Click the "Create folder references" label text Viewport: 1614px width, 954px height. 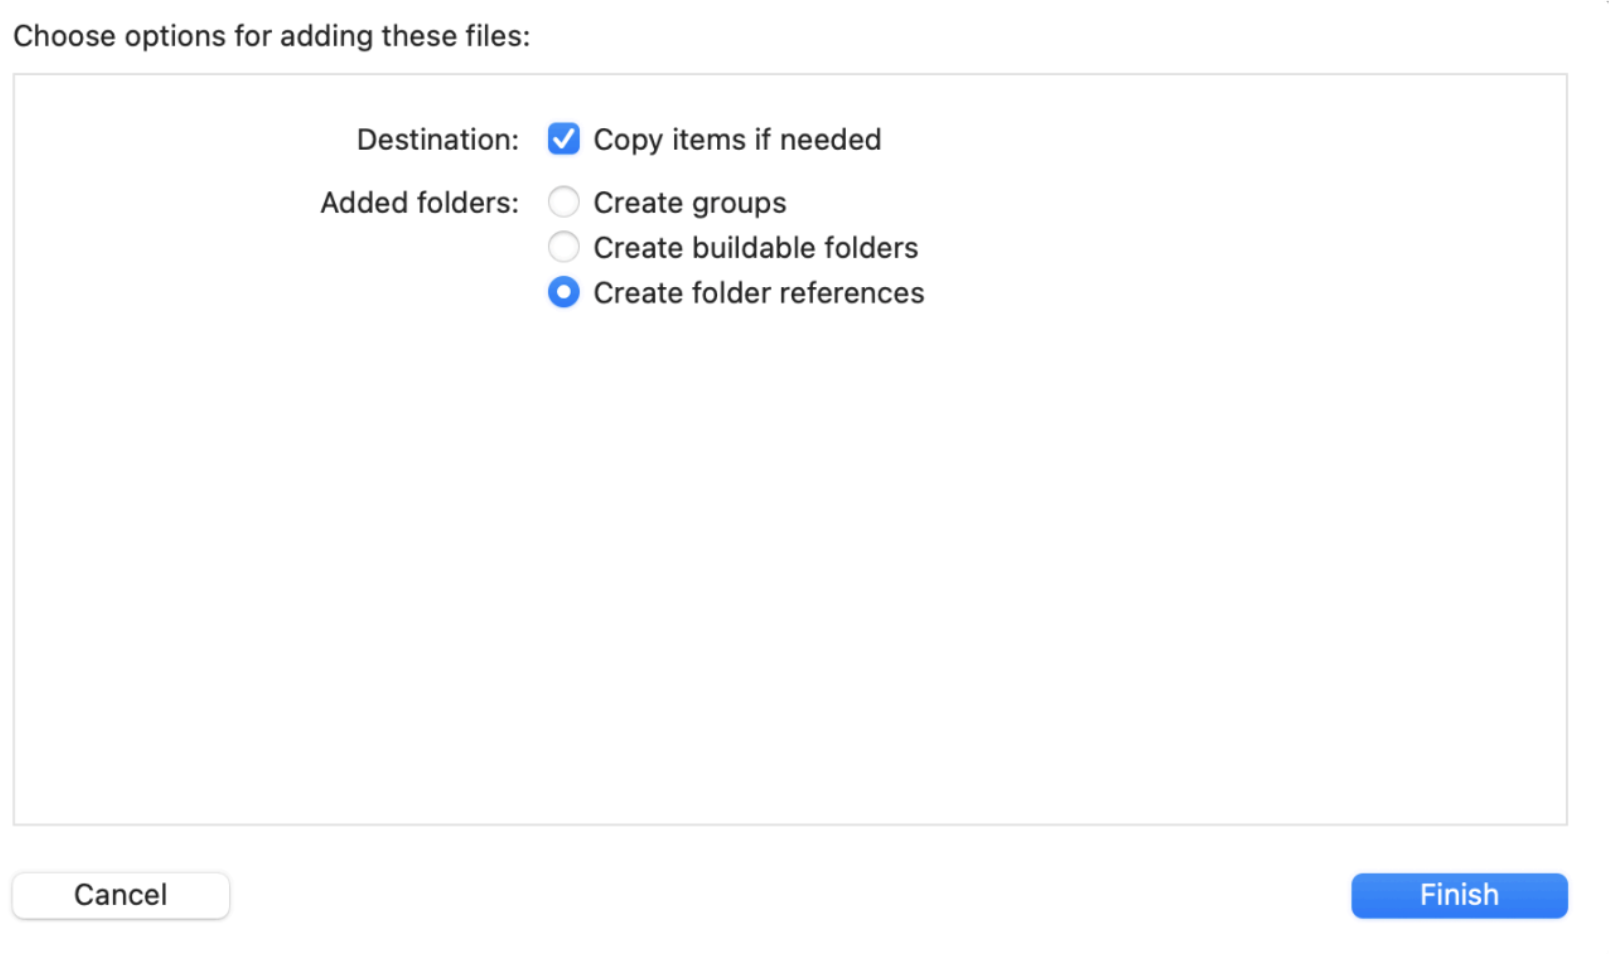pyautogui.click(x=759, y=293)
